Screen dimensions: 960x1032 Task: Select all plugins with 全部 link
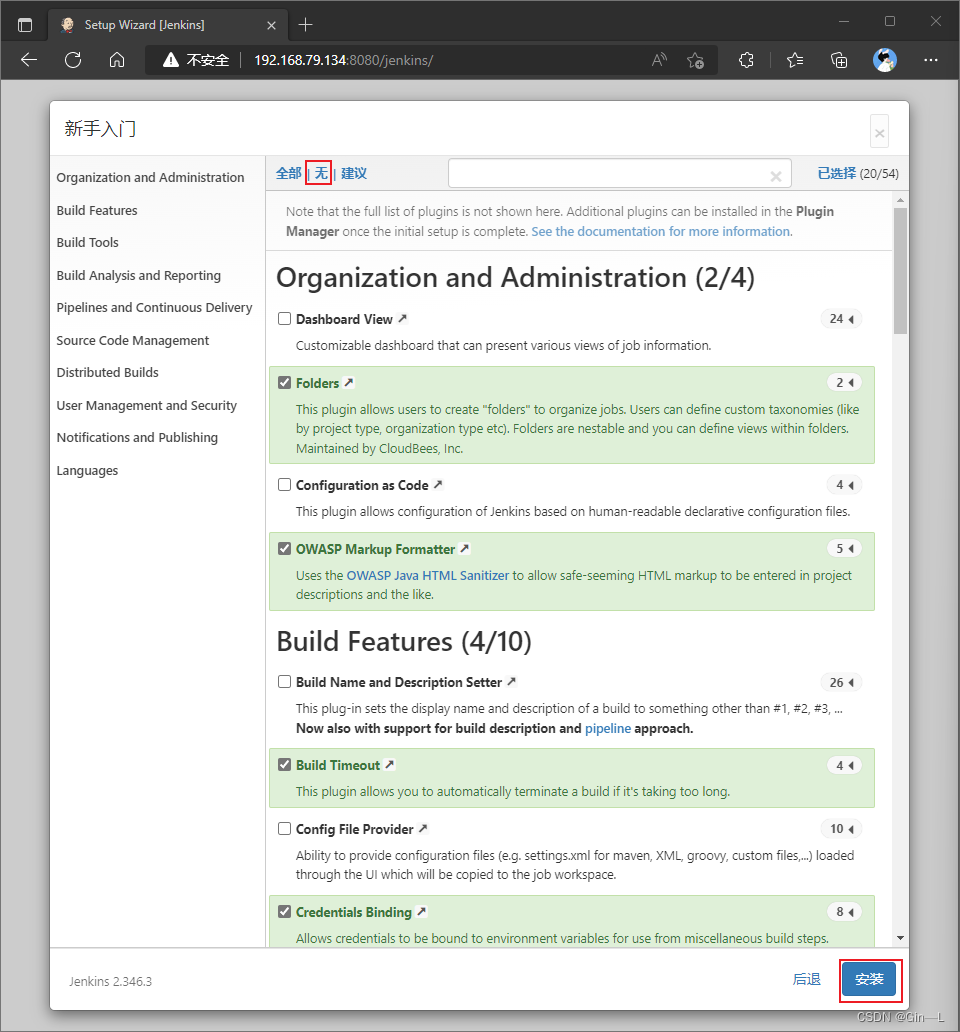pos(288,173)
